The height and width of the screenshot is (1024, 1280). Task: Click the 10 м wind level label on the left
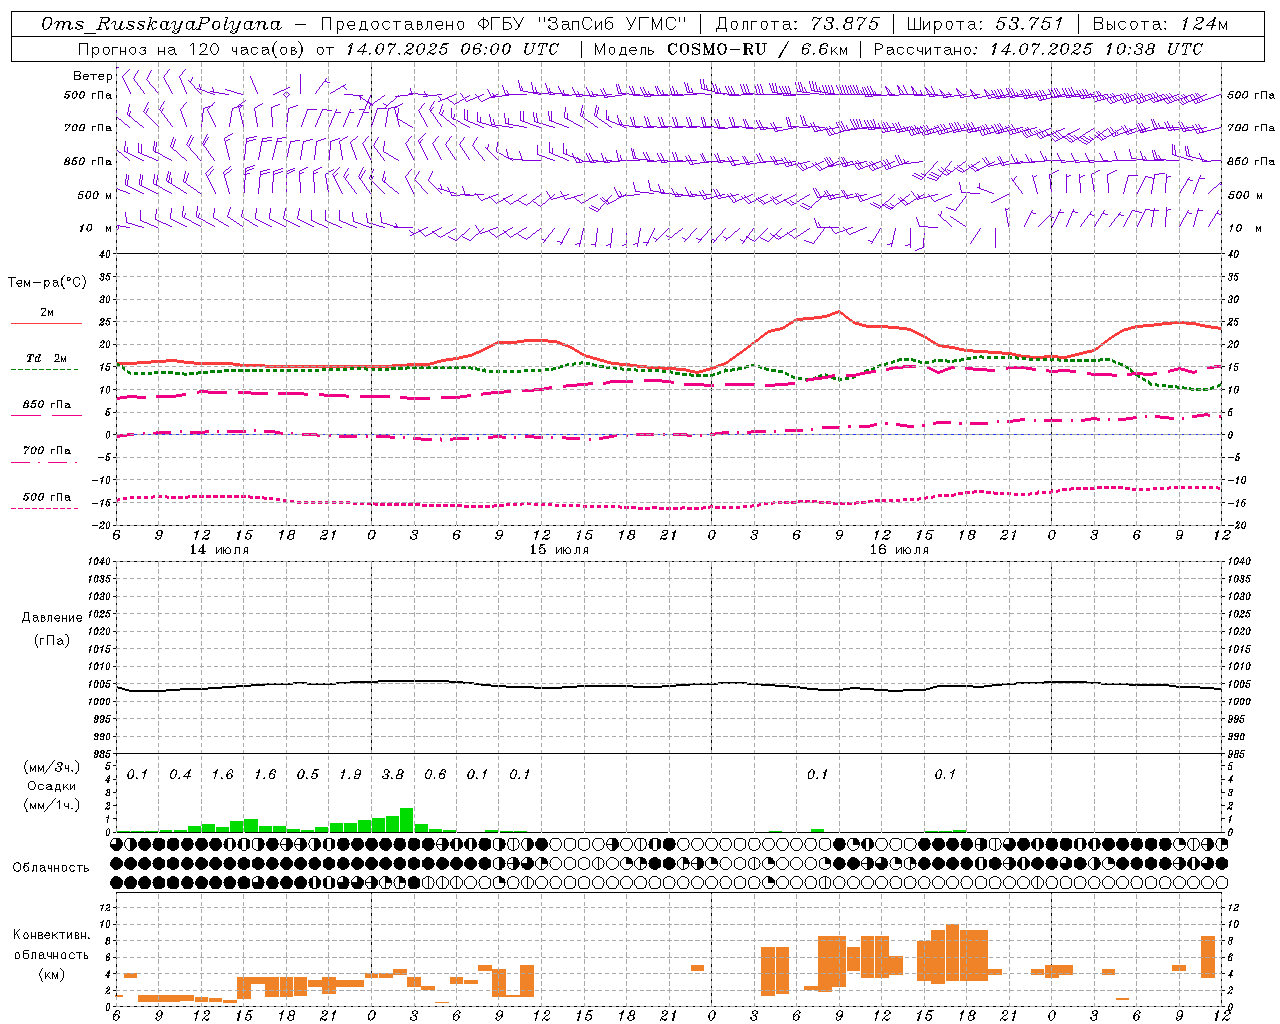[95, 228]
